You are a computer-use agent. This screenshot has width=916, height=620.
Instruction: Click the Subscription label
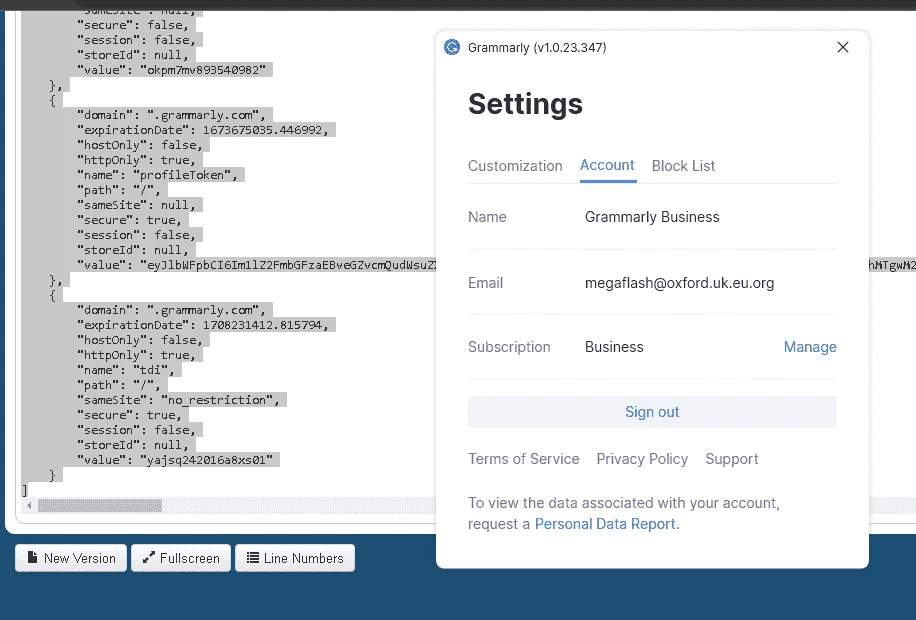509,347
